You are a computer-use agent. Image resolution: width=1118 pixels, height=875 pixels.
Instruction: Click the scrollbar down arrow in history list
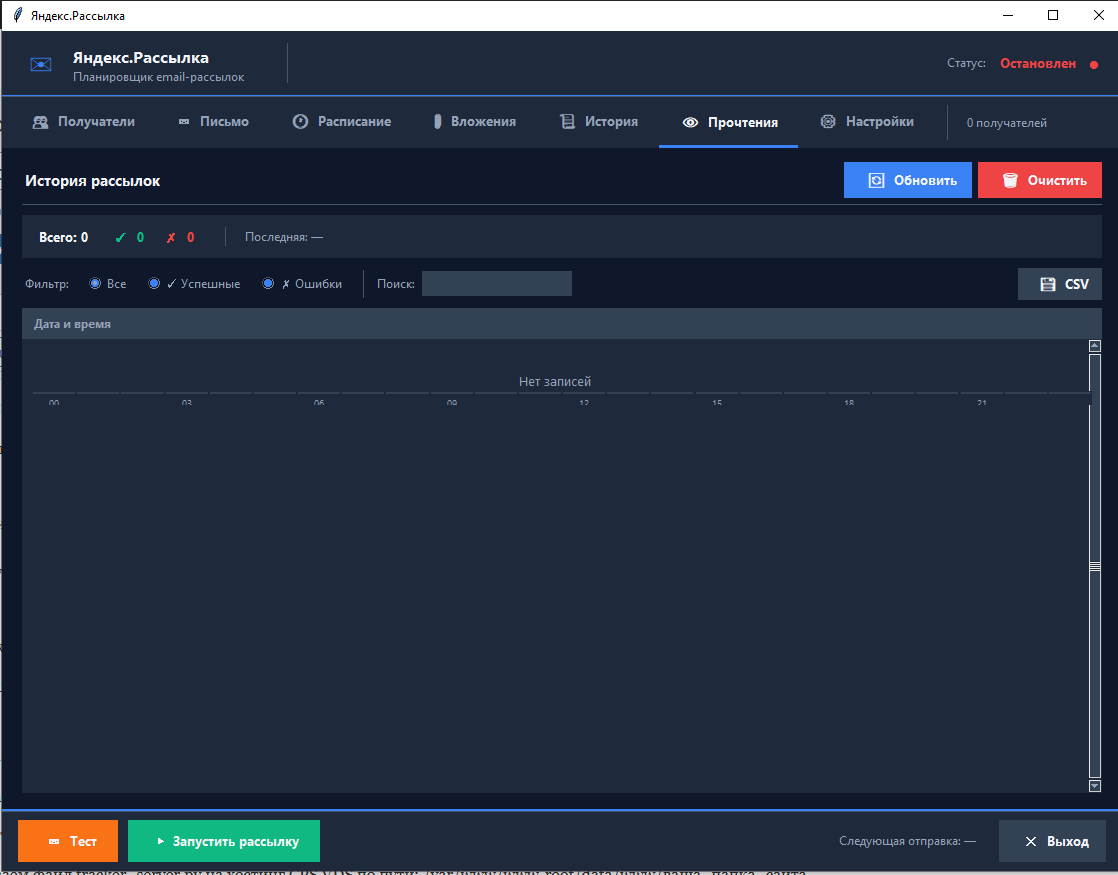click(x=1094, y=786)
